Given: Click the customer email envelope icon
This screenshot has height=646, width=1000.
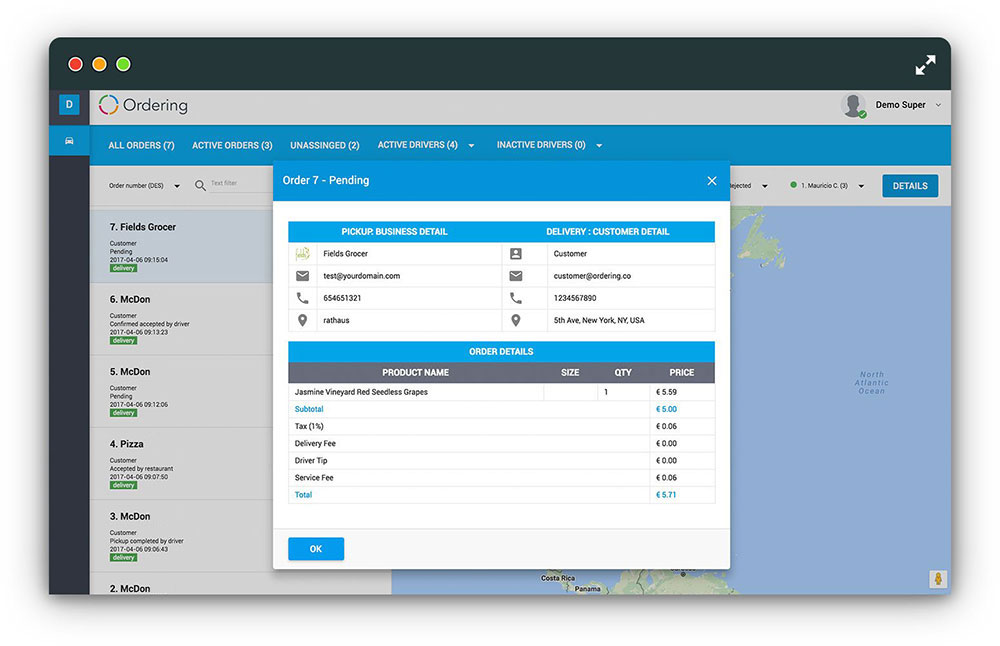Looking at the screenshot, I should point(515,275).
